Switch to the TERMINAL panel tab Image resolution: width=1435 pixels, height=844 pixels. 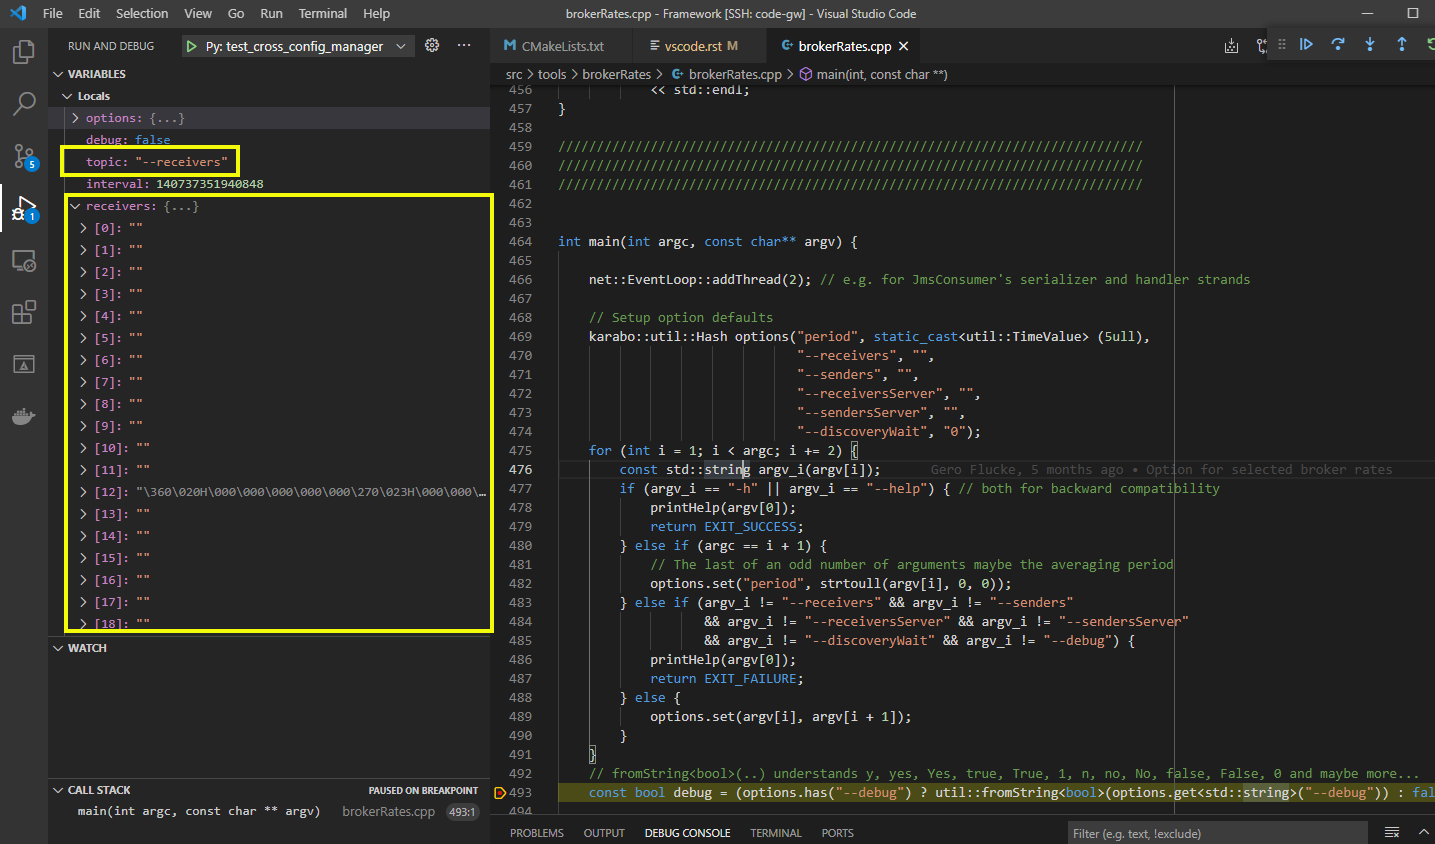coord(776,833)
